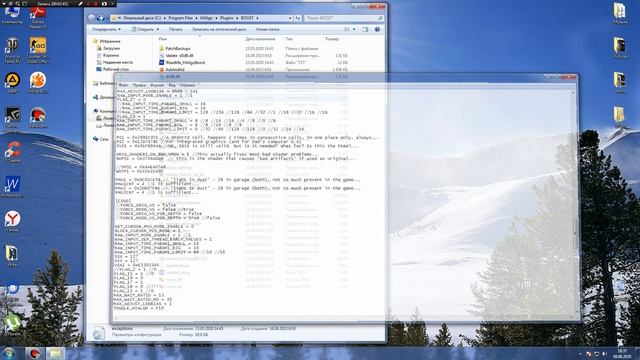The height and width of the screenshot is (360, 640).
Task: Click Plugins in address breadcrumb
Action: tap(226, 18)
